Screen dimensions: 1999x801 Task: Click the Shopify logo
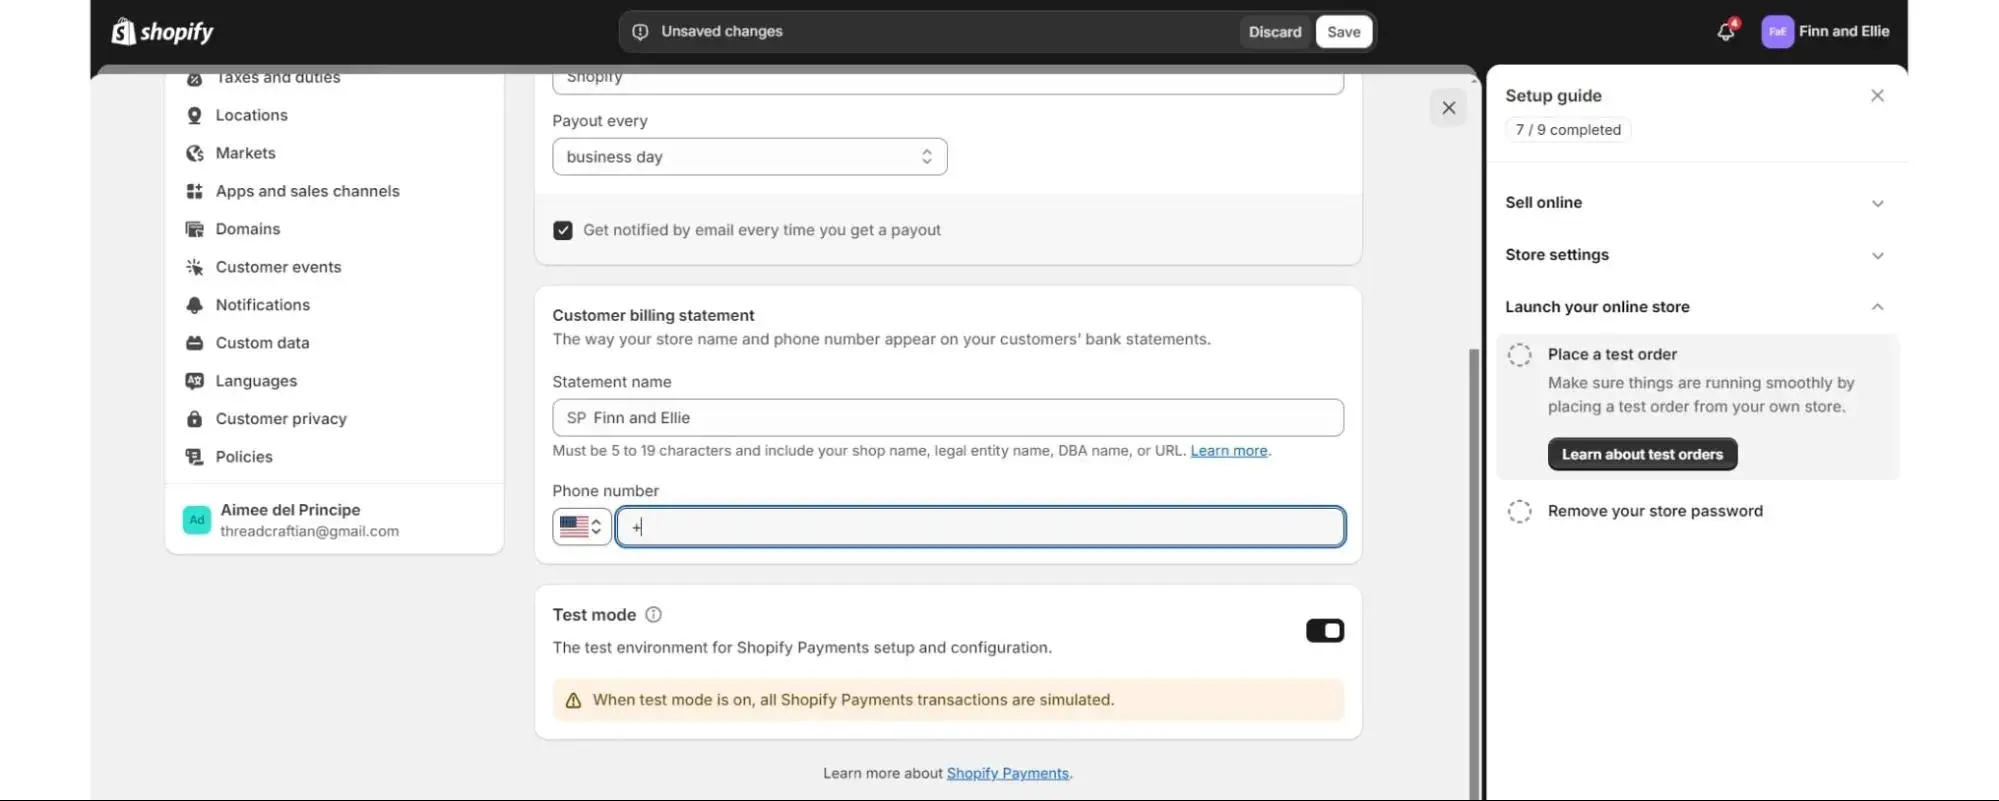pos(162,32)
